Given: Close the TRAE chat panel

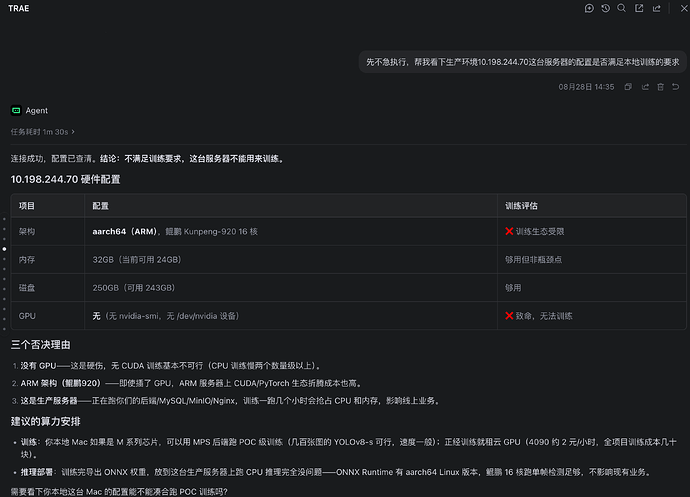Looking at the screenshot, I should (x=684, y=8).
